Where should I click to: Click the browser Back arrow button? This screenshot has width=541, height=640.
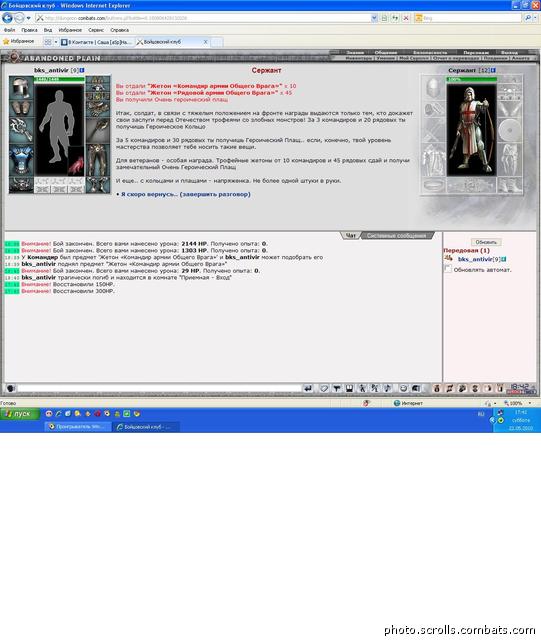coord(7,18)
